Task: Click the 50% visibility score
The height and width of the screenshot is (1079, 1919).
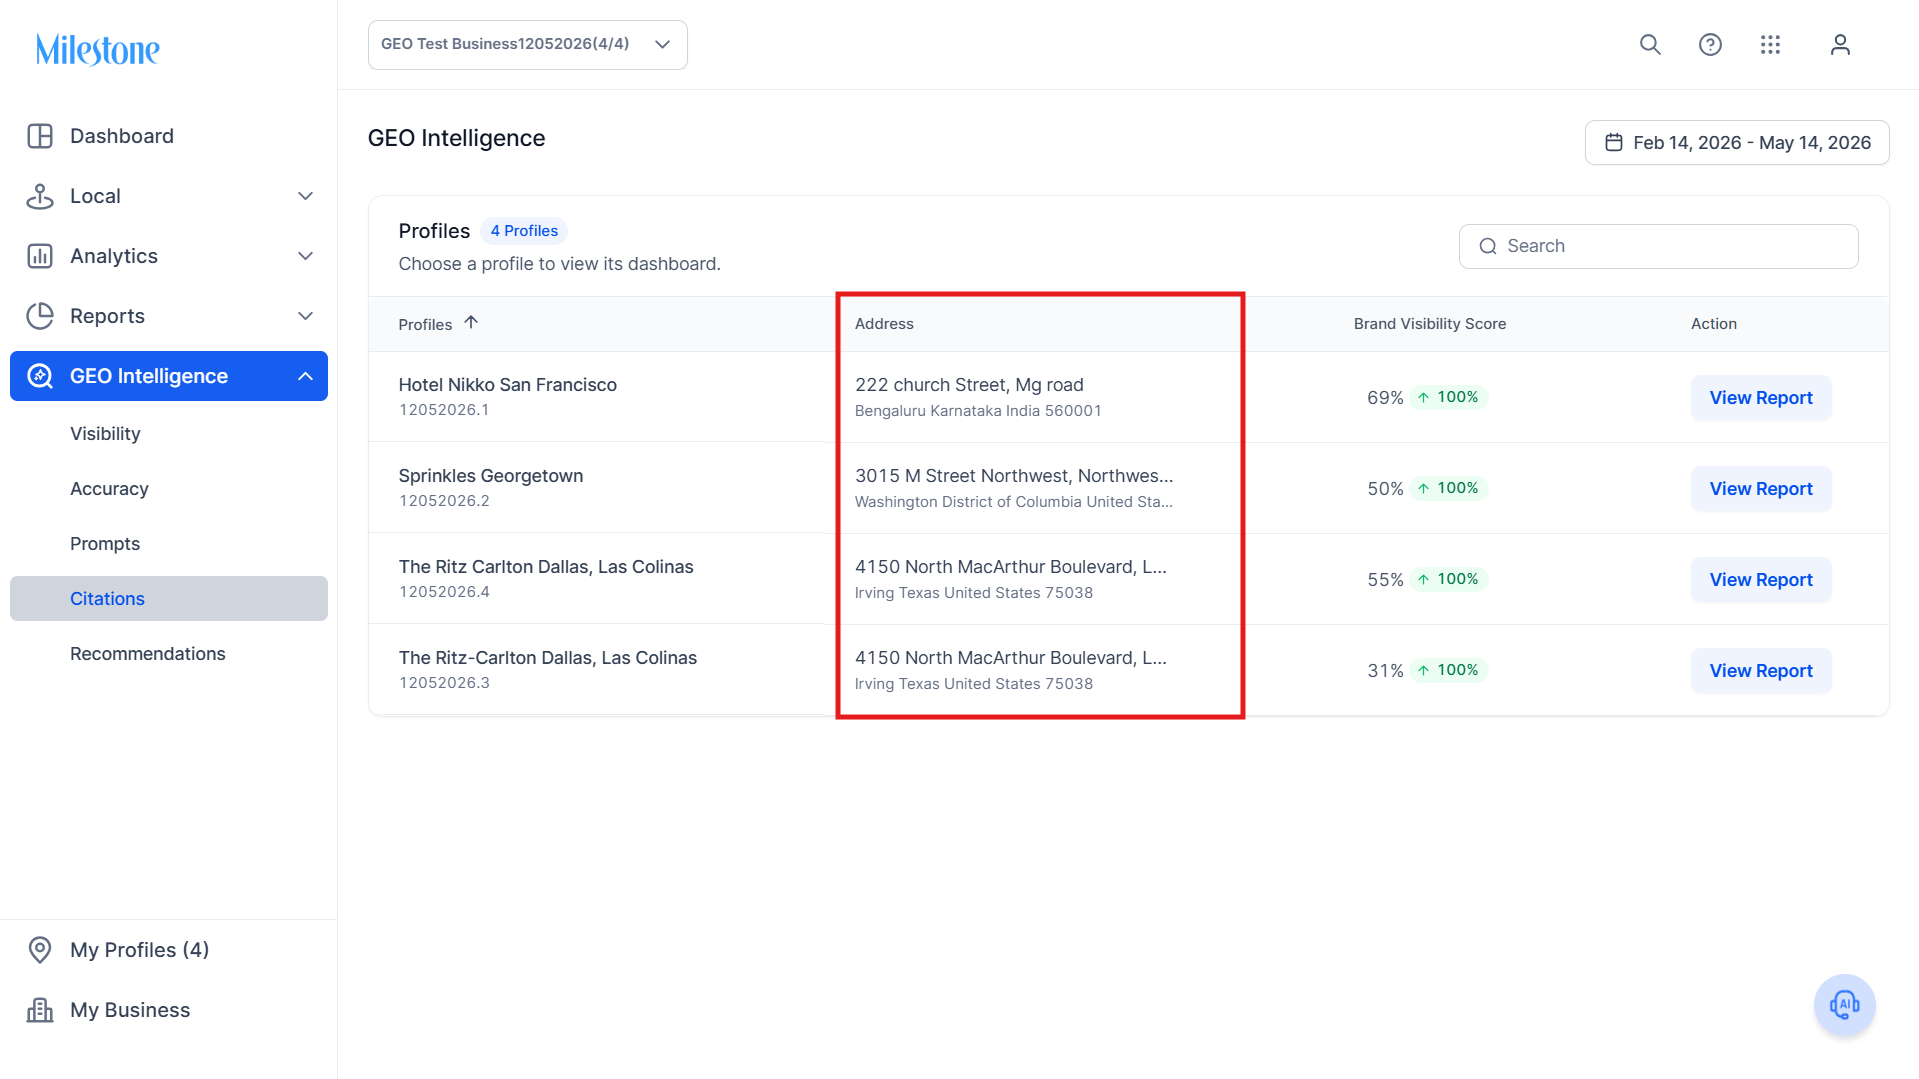Action: coord(1385,489)
